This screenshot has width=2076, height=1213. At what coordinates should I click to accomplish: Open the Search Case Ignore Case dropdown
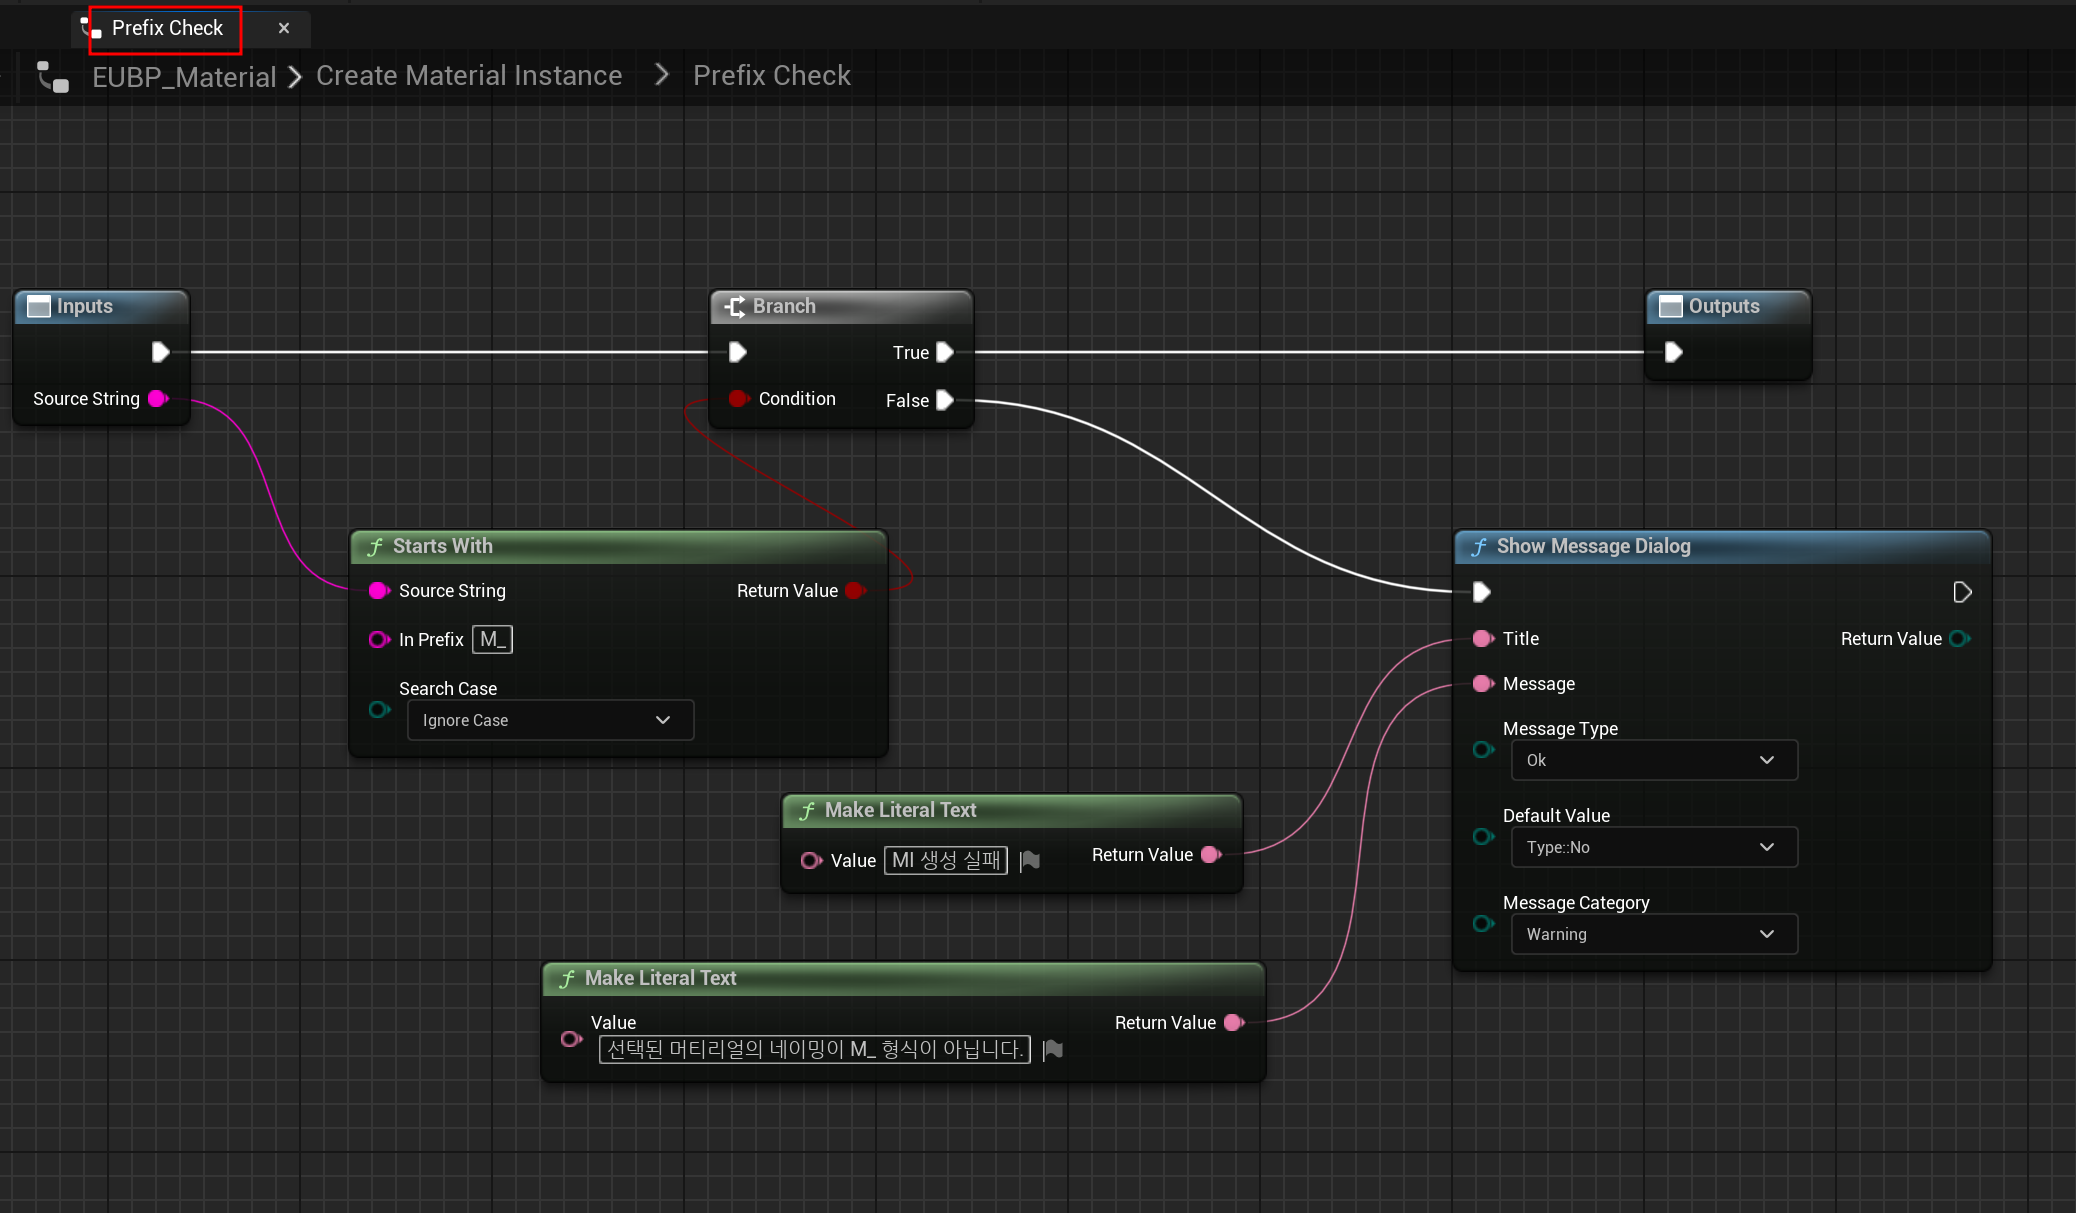coord(550,720)
